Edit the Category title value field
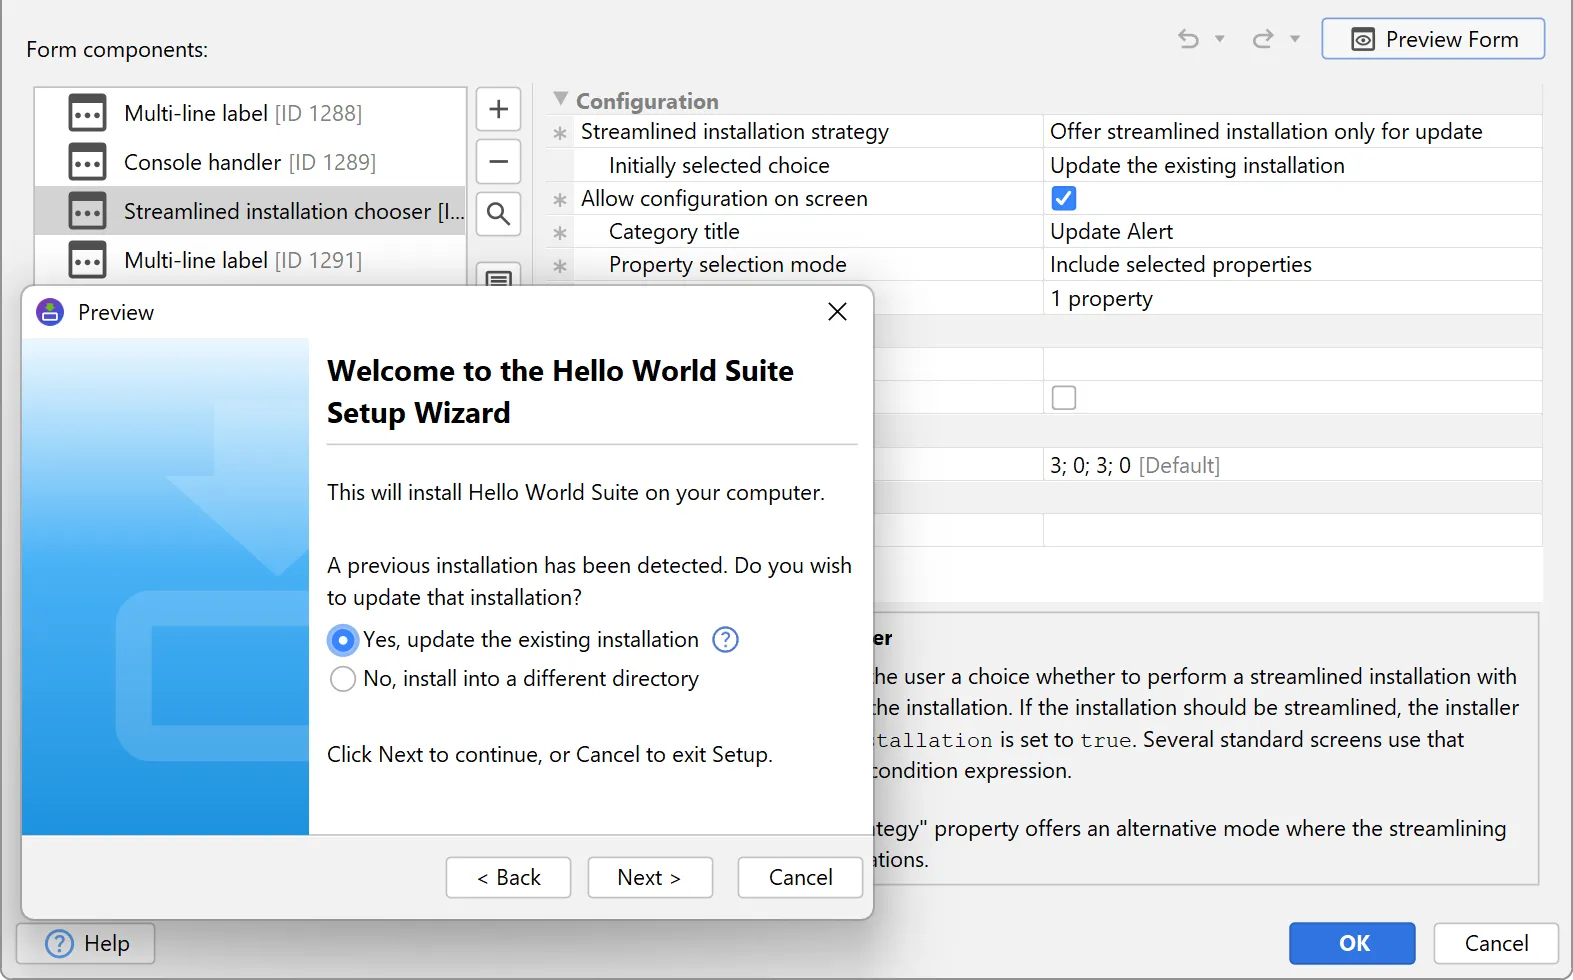Screen dimensions: 1573x980 coord(1290,232)
